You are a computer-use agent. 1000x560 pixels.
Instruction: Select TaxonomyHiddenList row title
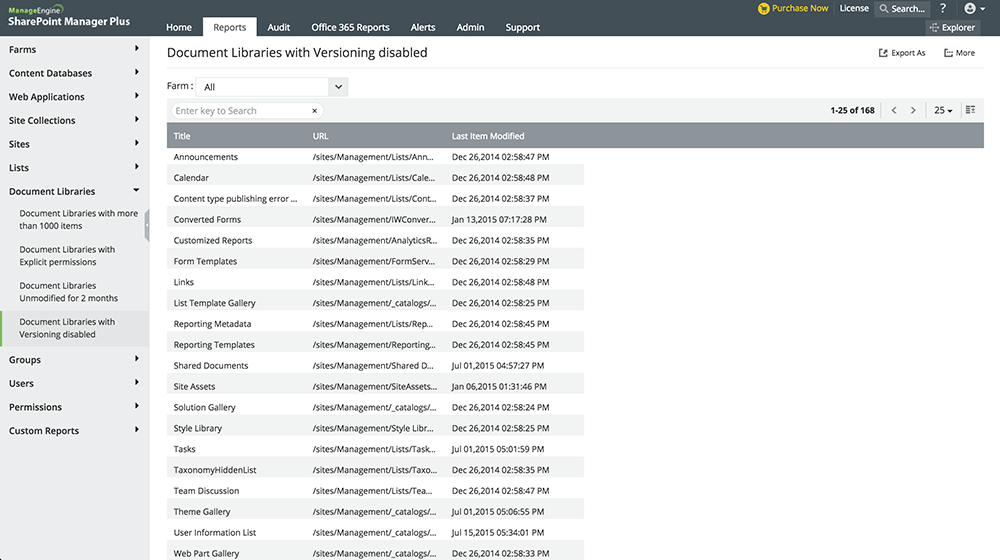(215, 470)
